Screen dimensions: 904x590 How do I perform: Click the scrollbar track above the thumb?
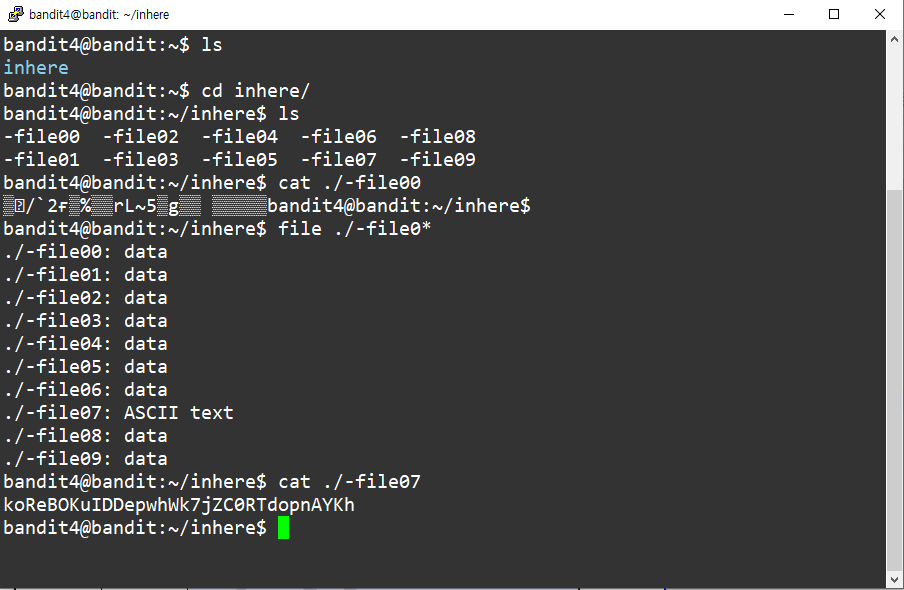pos(894,118)
